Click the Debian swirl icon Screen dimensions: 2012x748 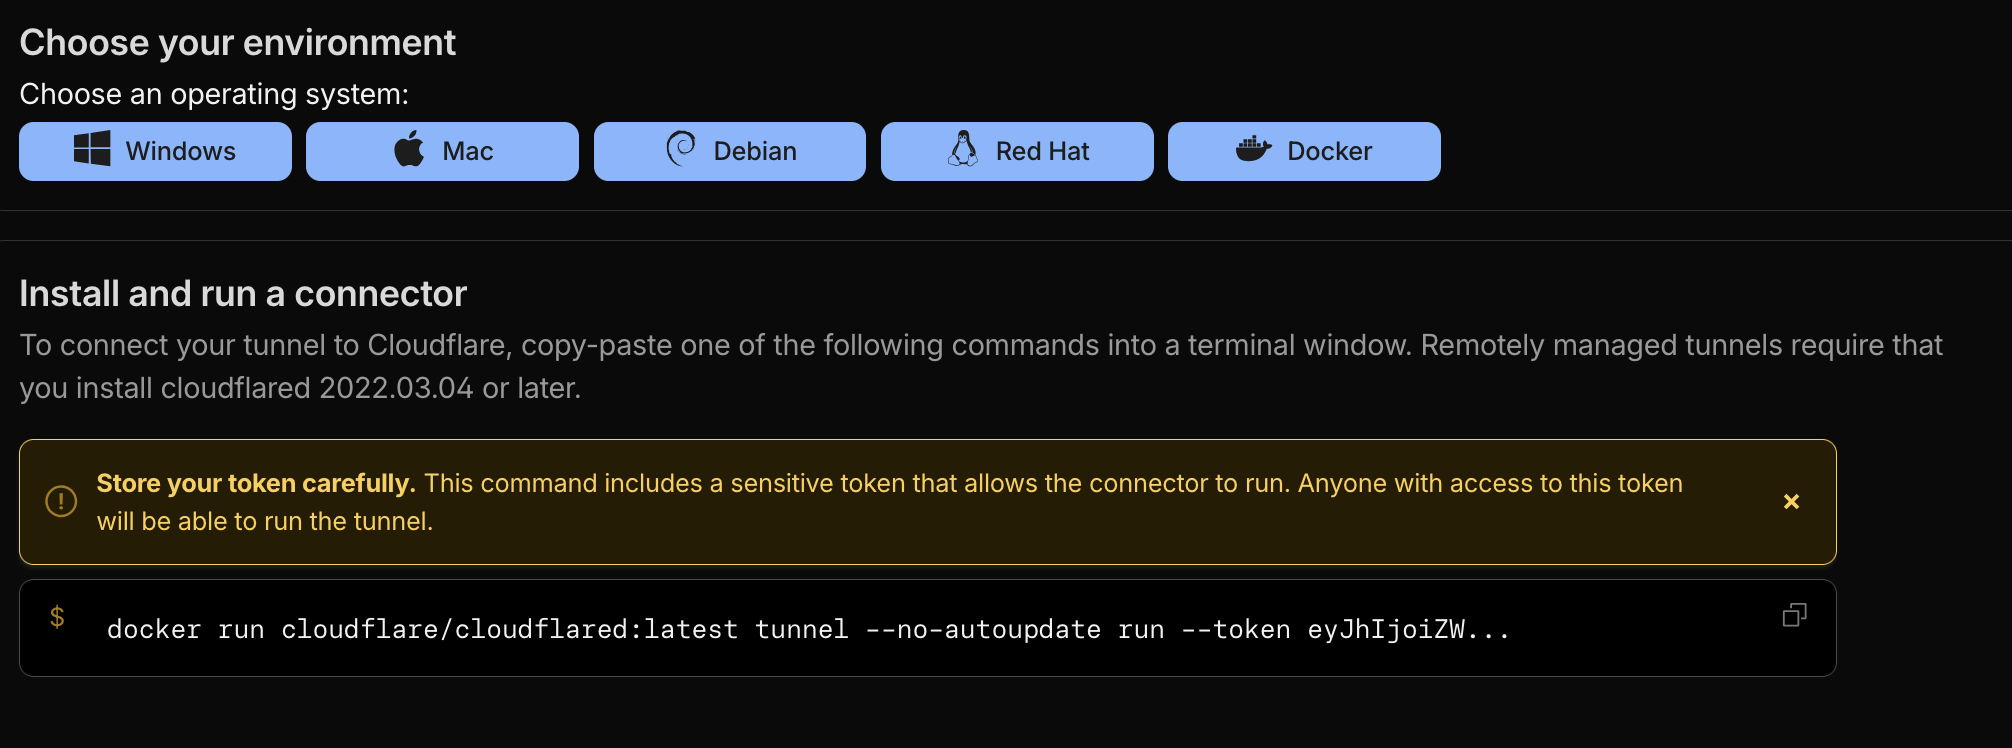pyautogui.click(x=681, y=149)
